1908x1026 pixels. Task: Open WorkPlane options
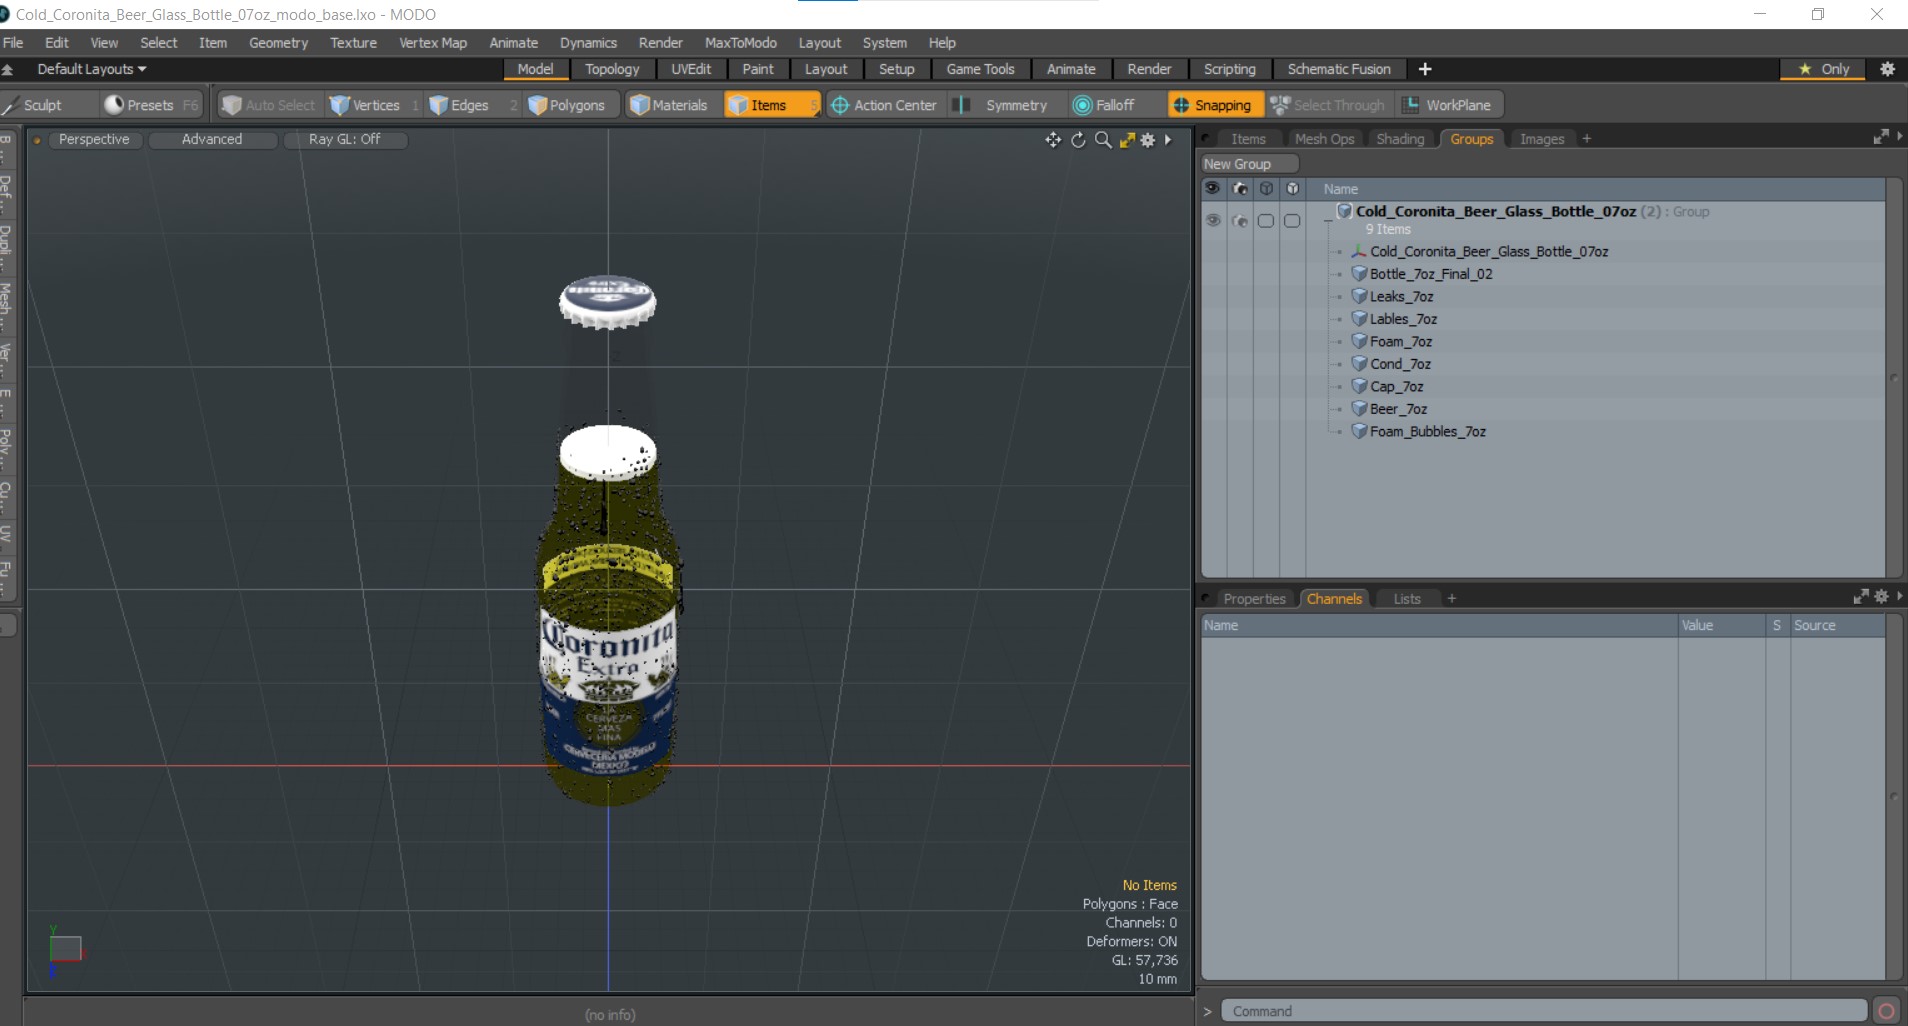click(x=1448, y=105)
